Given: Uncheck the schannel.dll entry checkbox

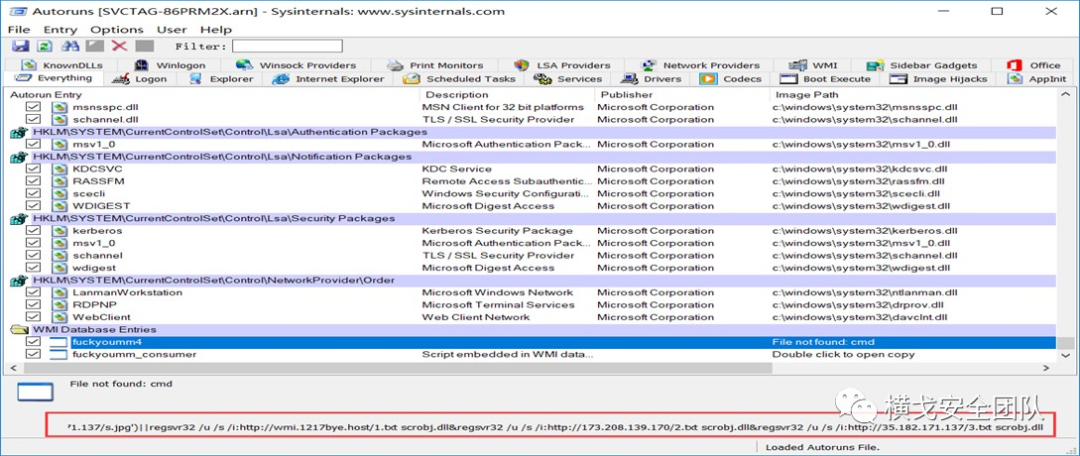Looking at the screenshot, I should pos(33,119).
